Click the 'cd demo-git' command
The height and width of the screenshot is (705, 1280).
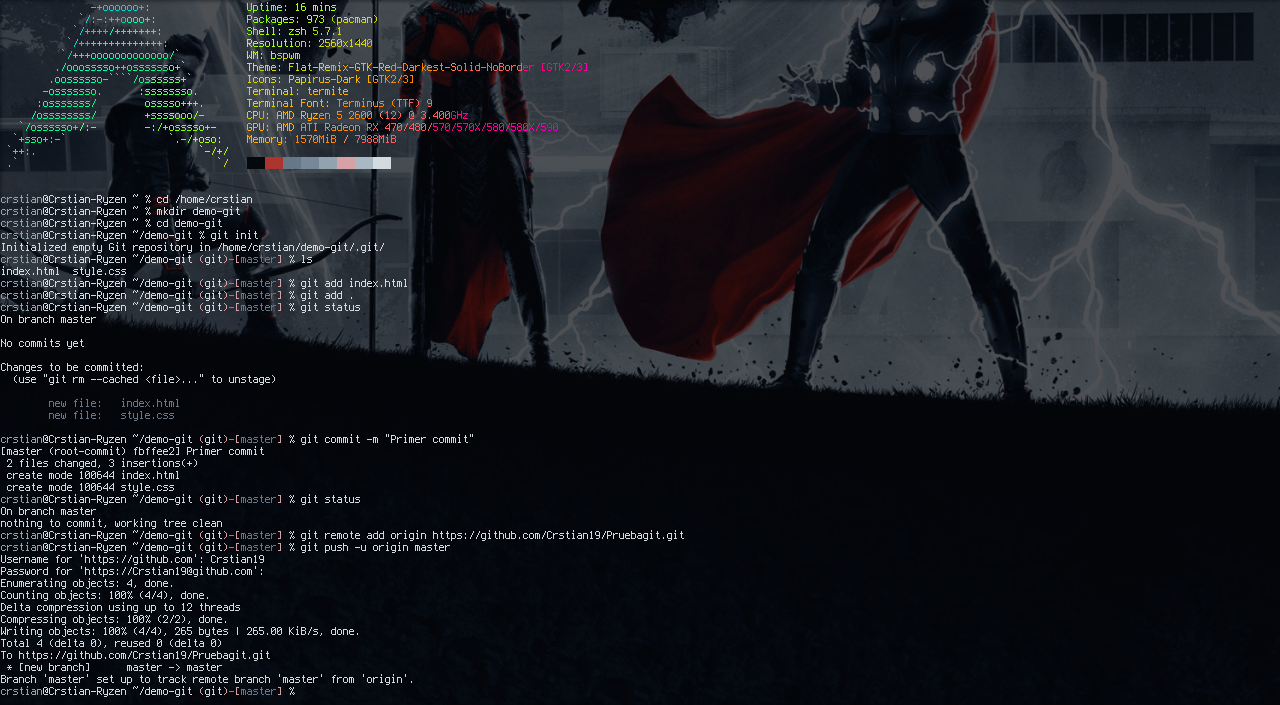click(x=189, y=224)
